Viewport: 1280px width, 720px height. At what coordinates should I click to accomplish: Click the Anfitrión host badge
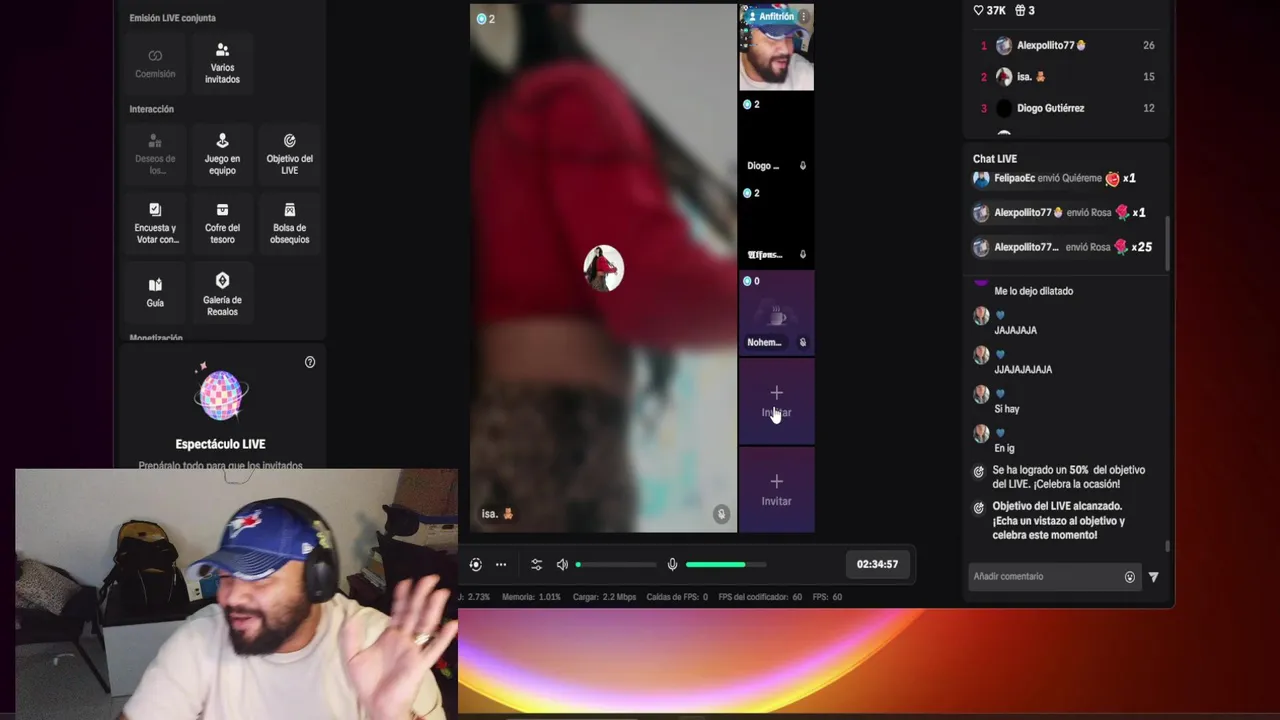[x=771, y=17]
